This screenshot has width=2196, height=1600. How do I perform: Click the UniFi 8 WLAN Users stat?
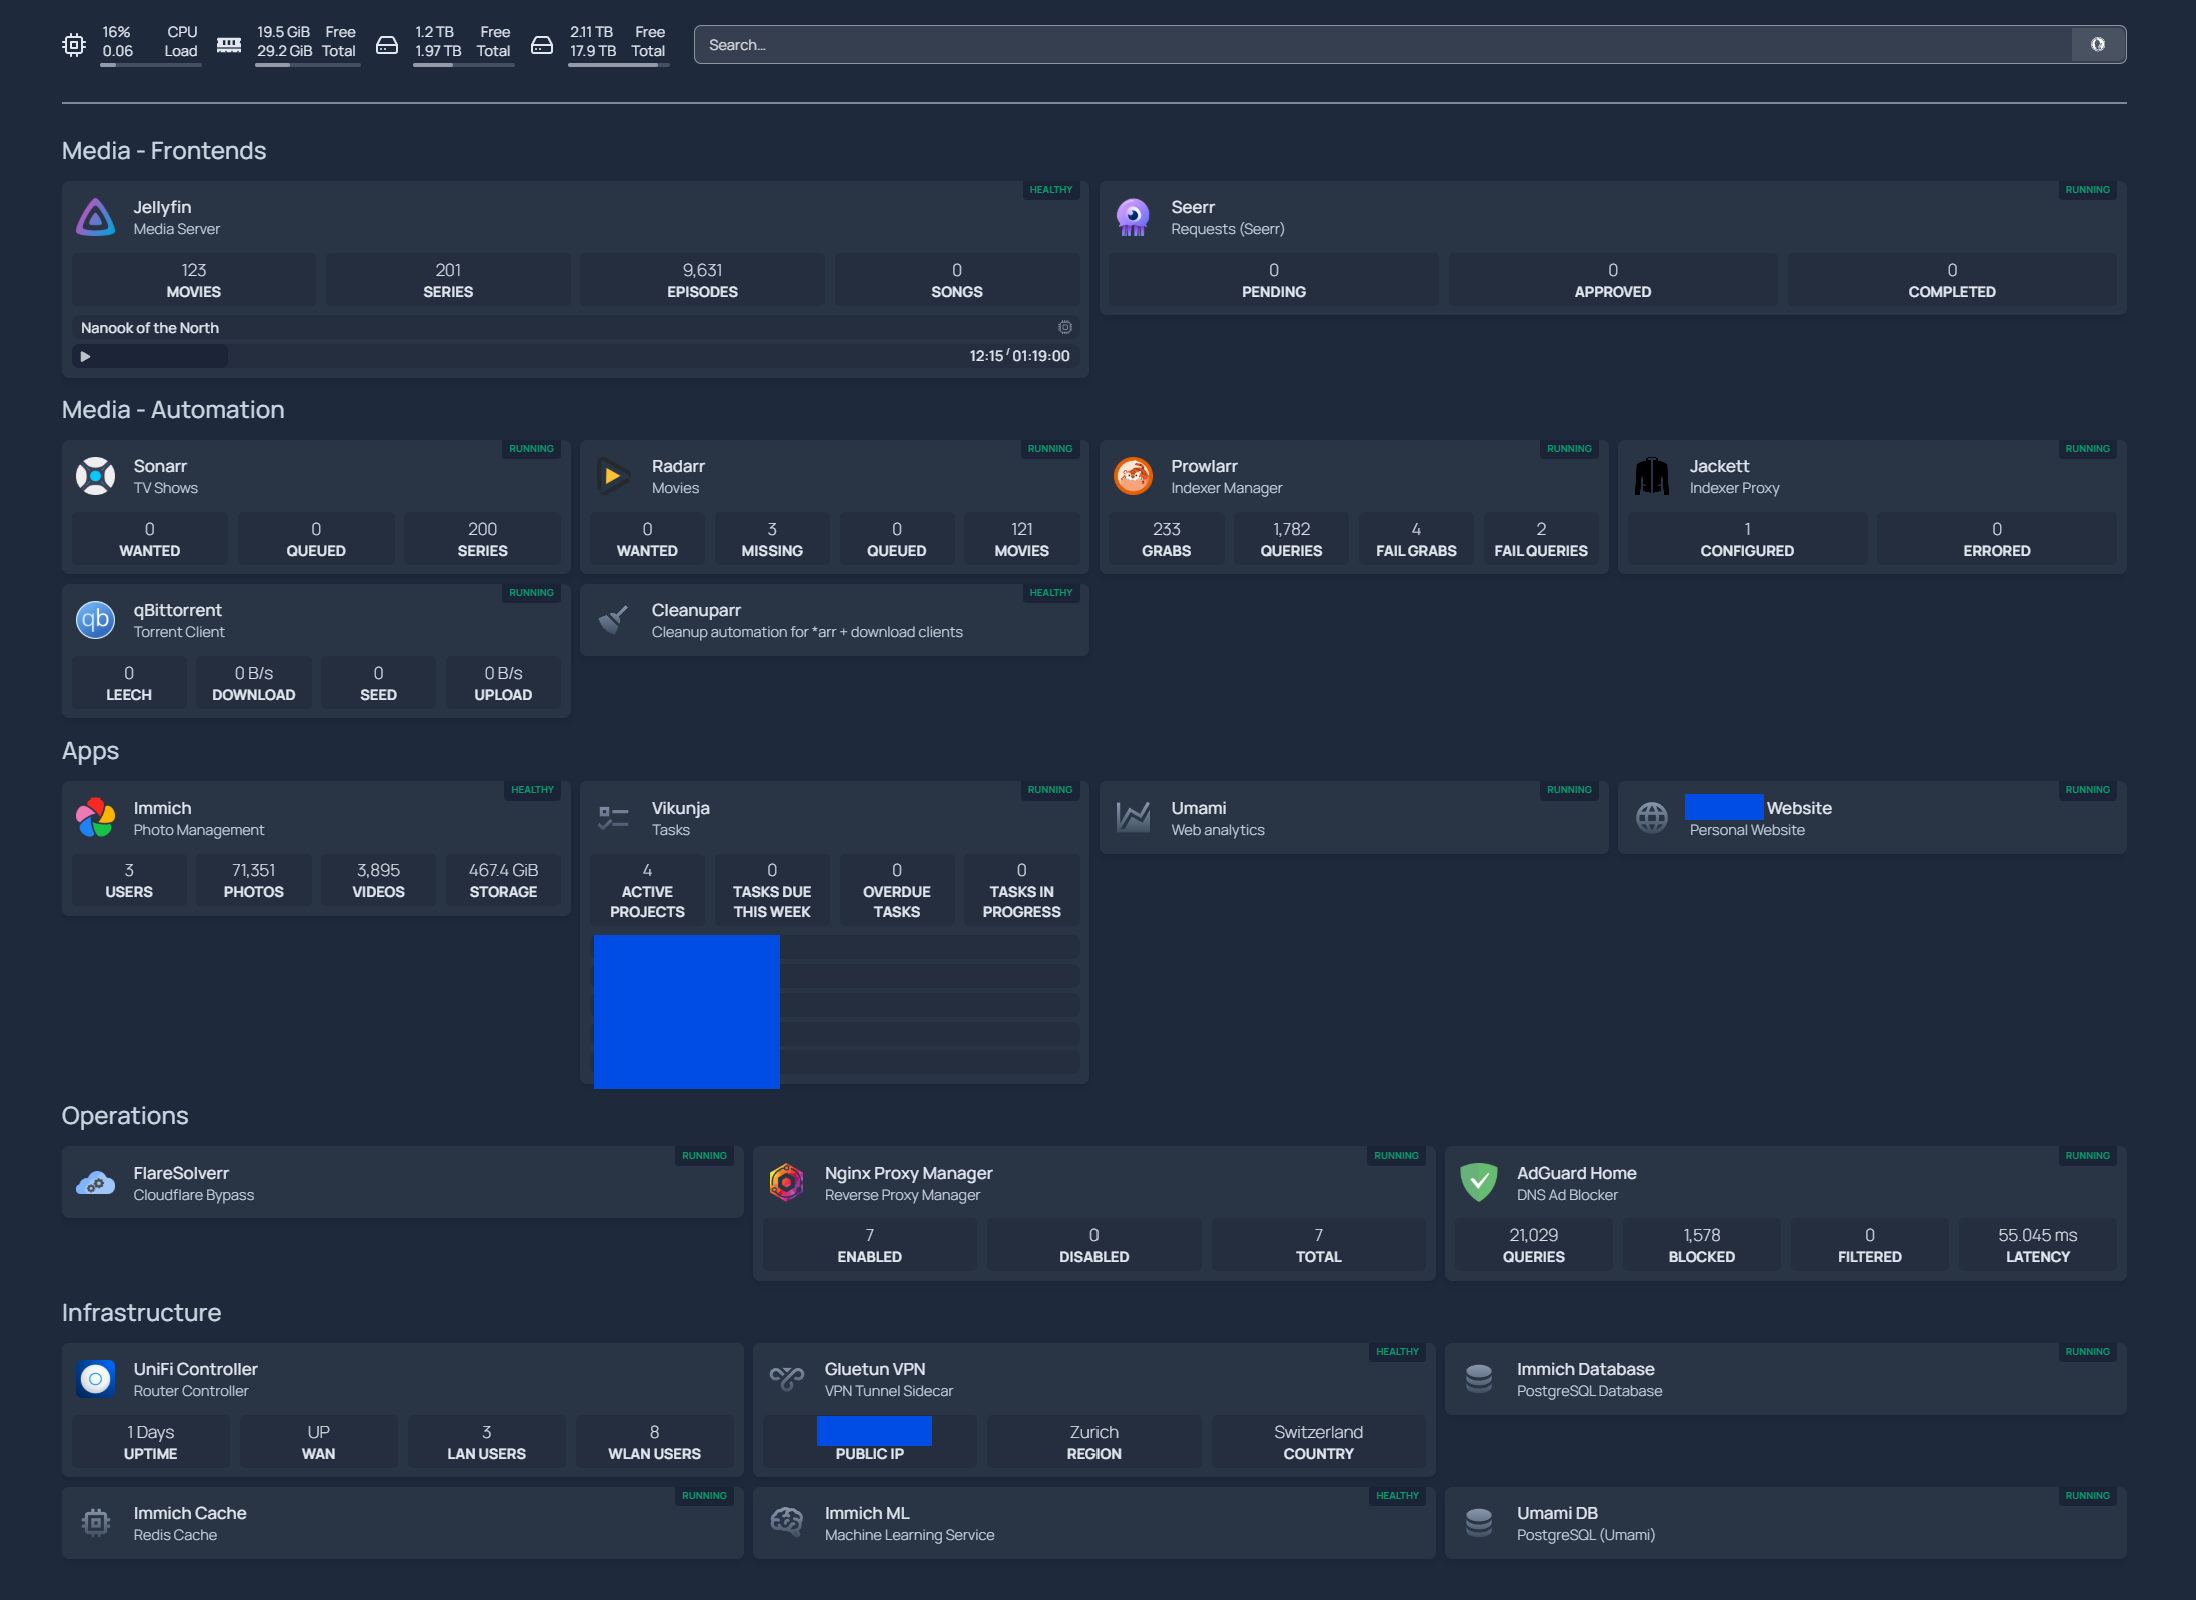click(x=654, y=1442)
